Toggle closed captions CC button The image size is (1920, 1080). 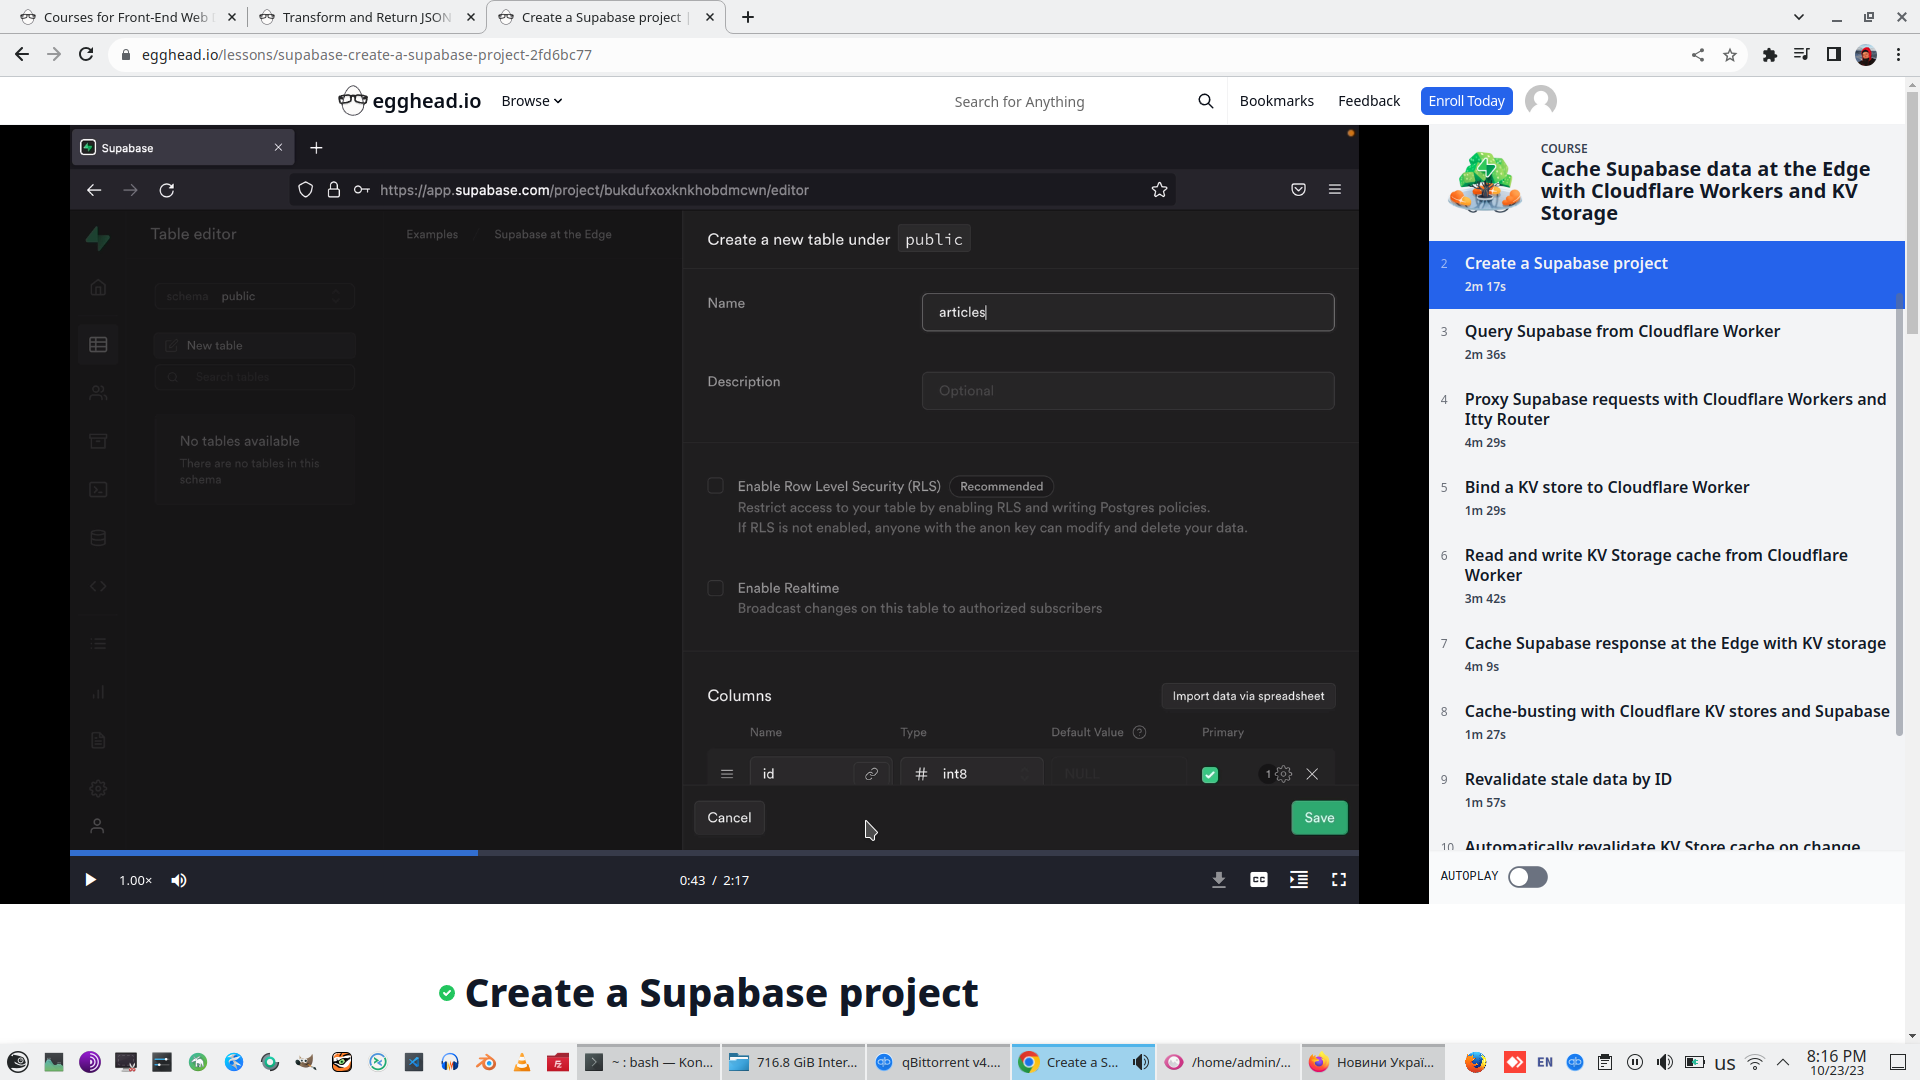(1258, 880)
